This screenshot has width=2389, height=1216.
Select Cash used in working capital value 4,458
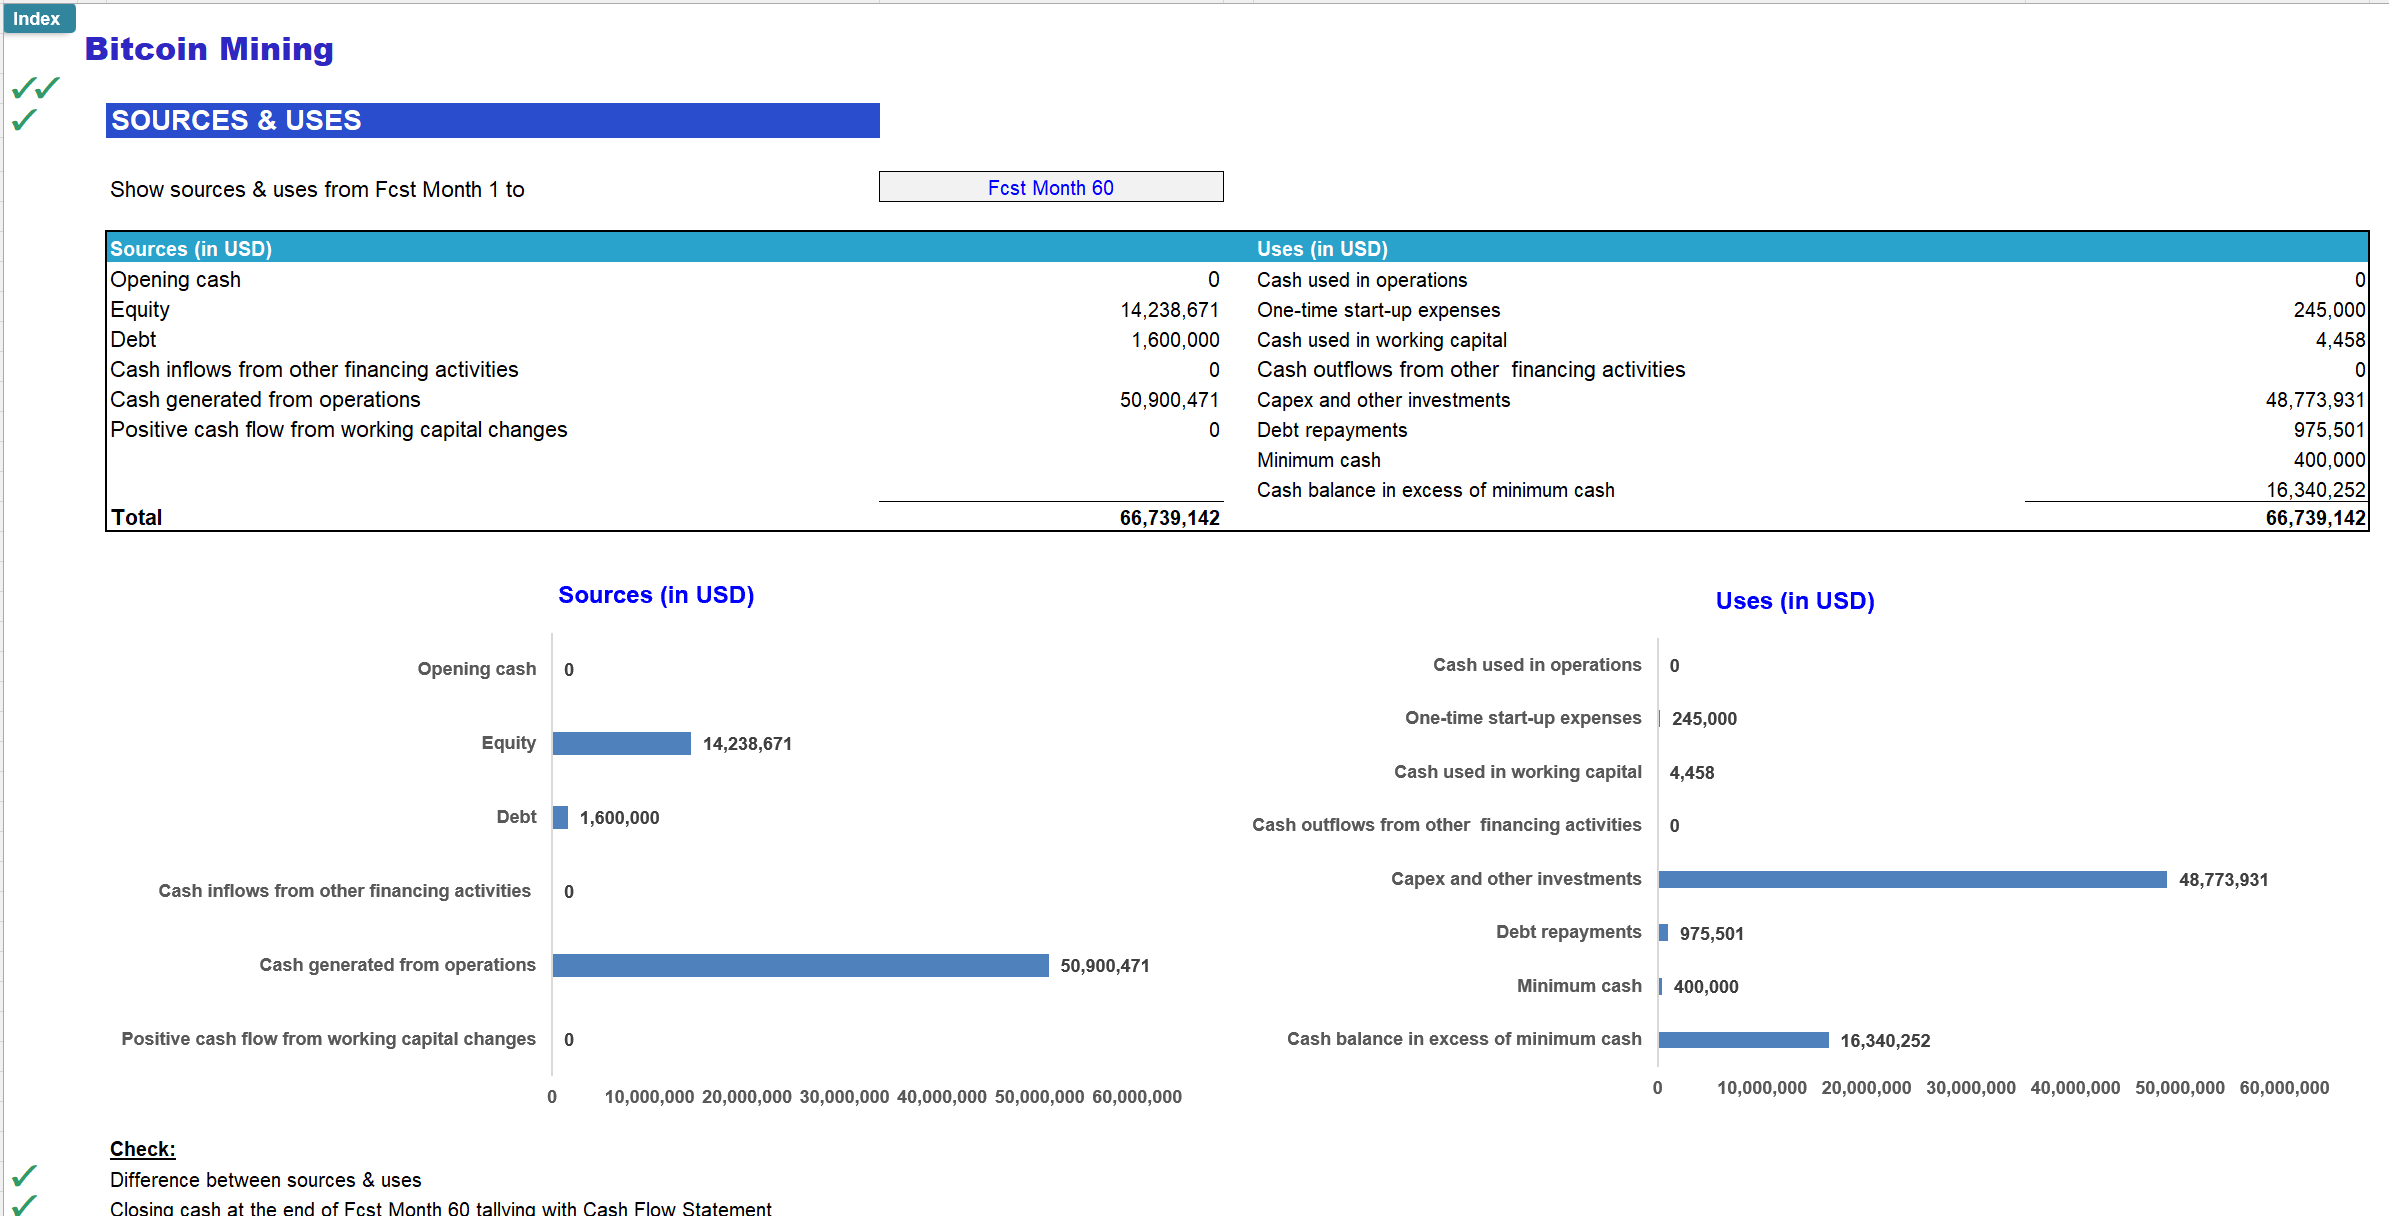pyautogui.click(x=2340, y=340)
